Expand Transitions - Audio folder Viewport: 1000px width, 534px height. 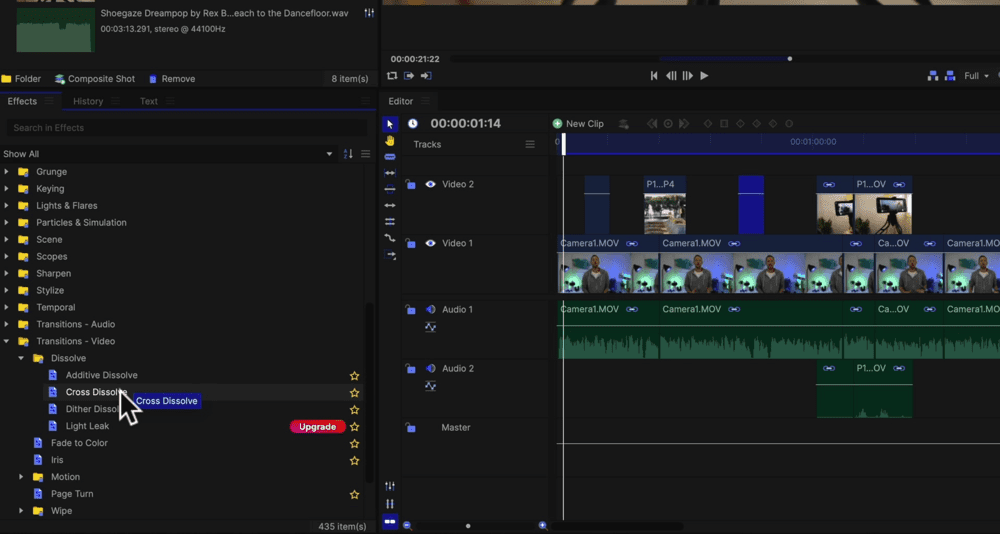6,324
